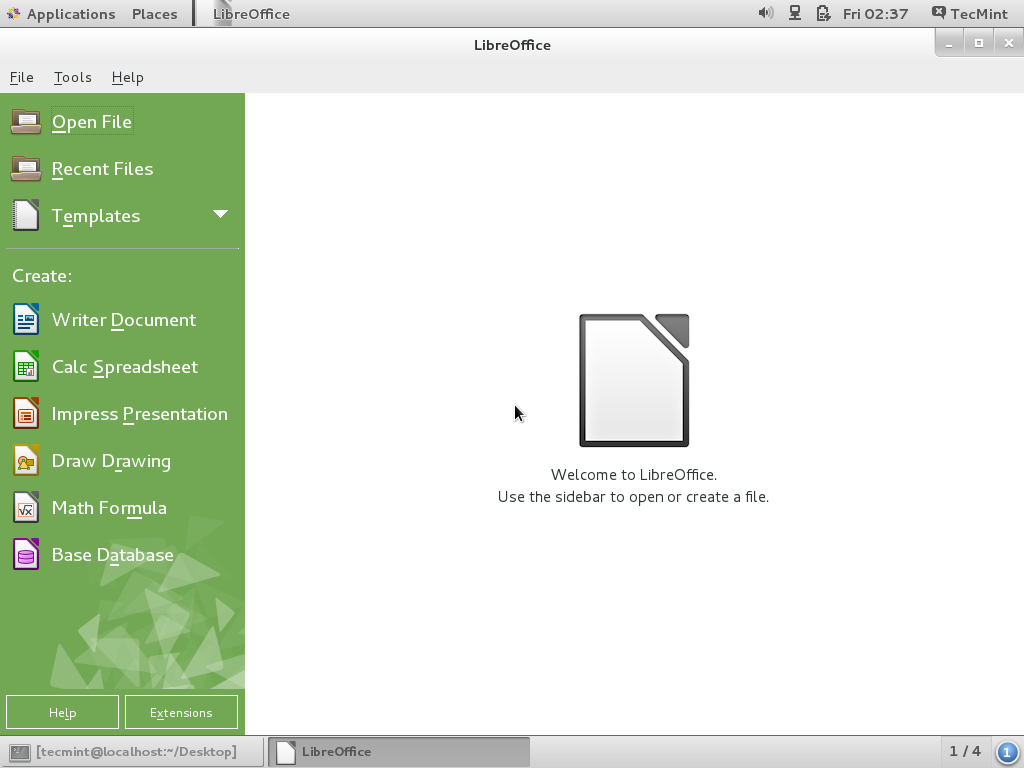Image resolution: width=1024 pixels, height=768 pixels.
Task: Create a new Draw Drawing
Action: [x=111, y=460]
